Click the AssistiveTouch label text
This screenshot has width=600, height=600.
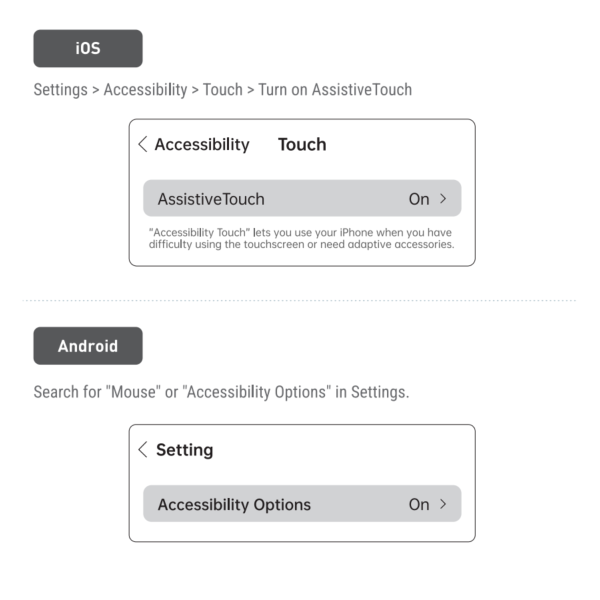[211, 199]
